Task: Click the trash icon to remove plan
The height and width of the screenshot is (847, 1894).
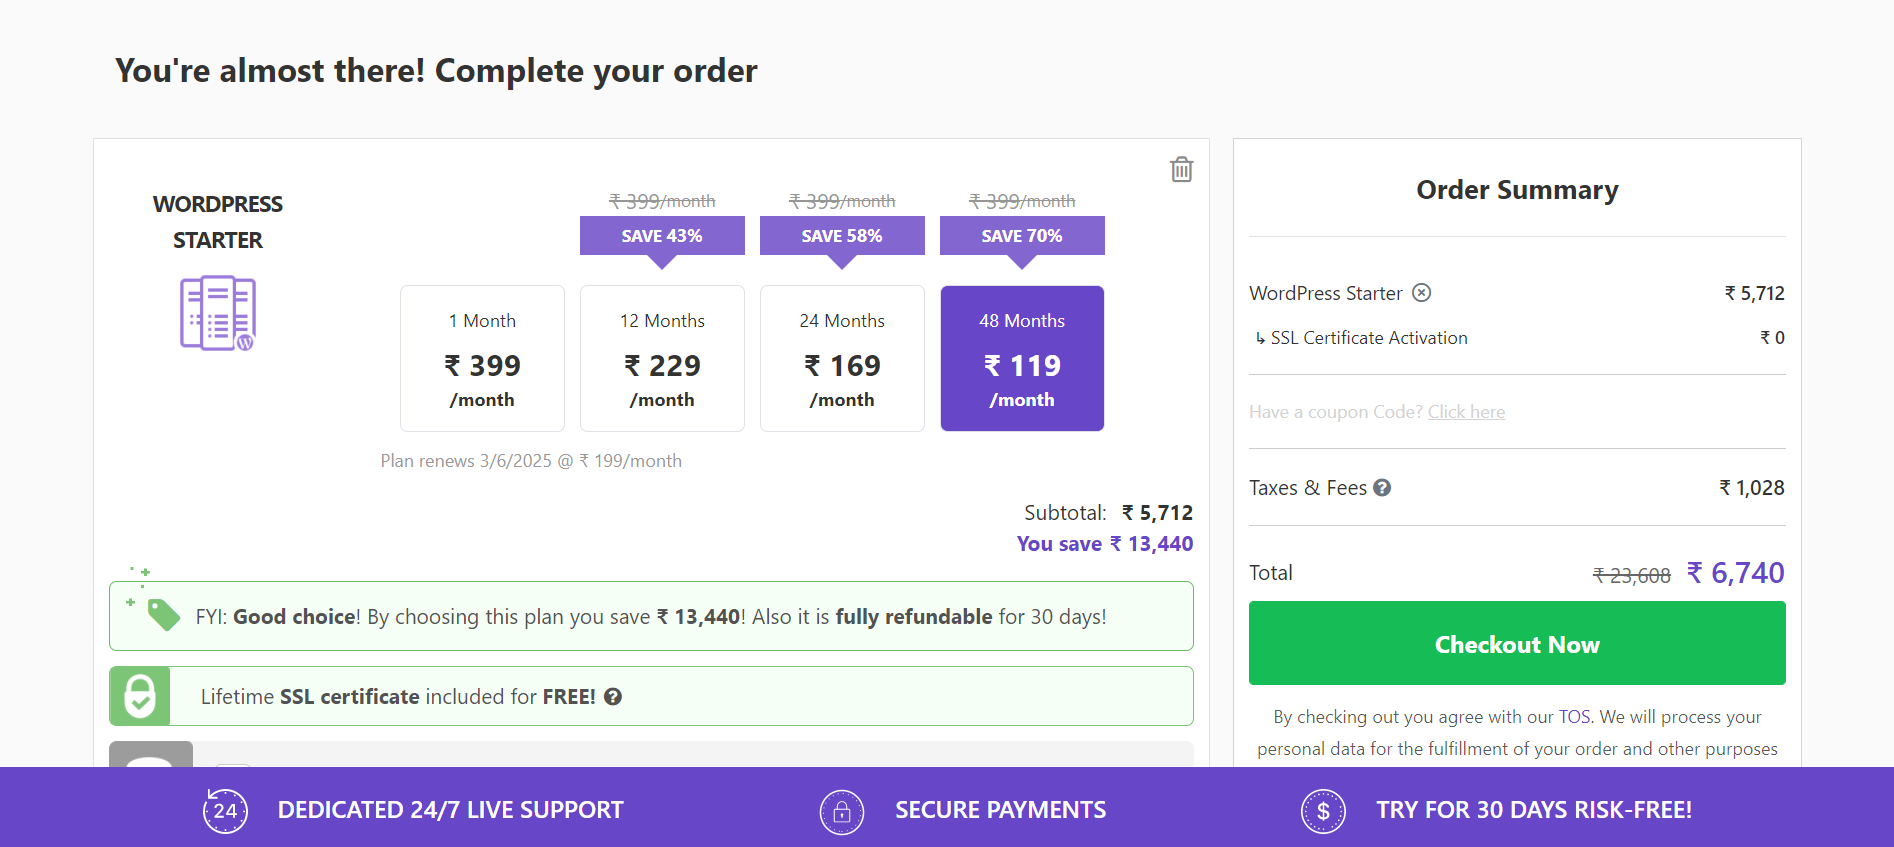Action: click(1181, 169)
